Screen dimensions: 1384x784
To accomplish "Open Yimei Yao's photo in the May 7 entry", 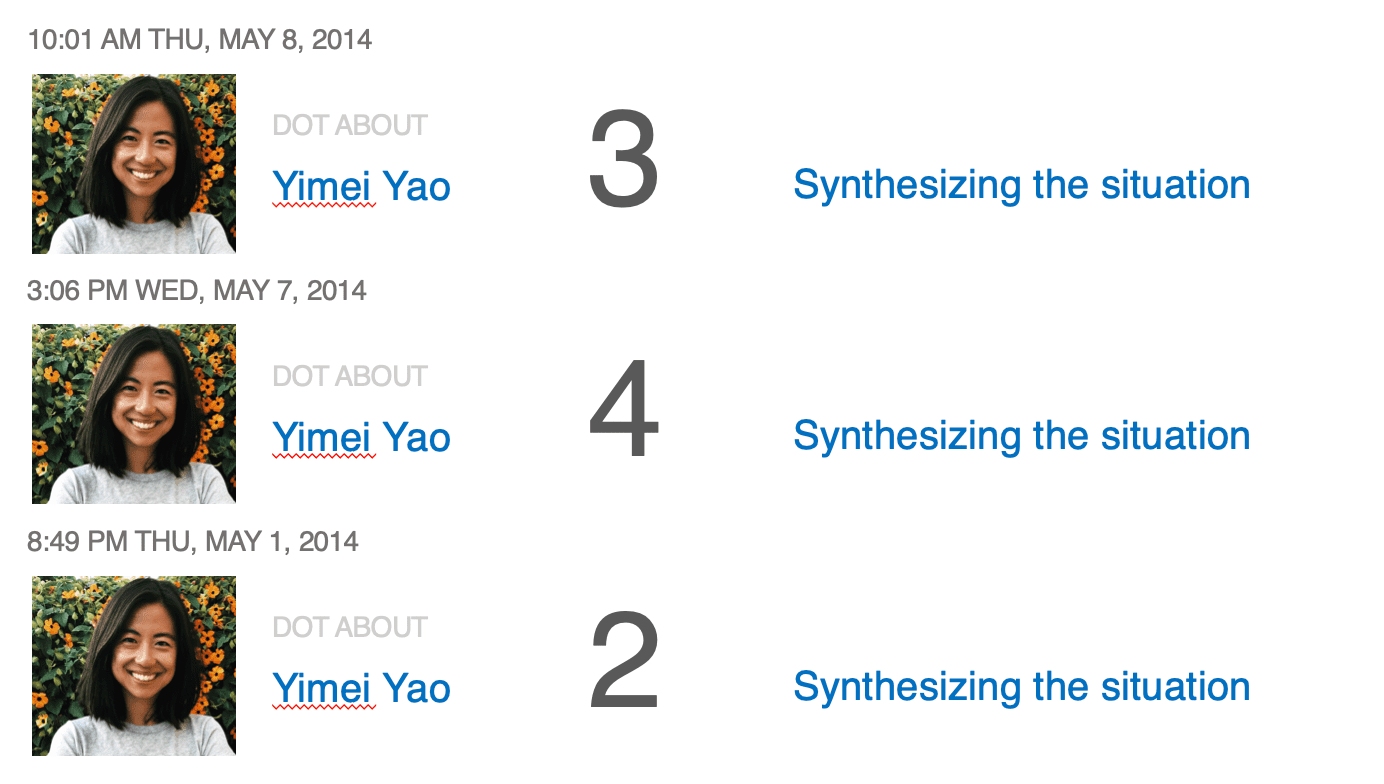I will coord(134,414).
